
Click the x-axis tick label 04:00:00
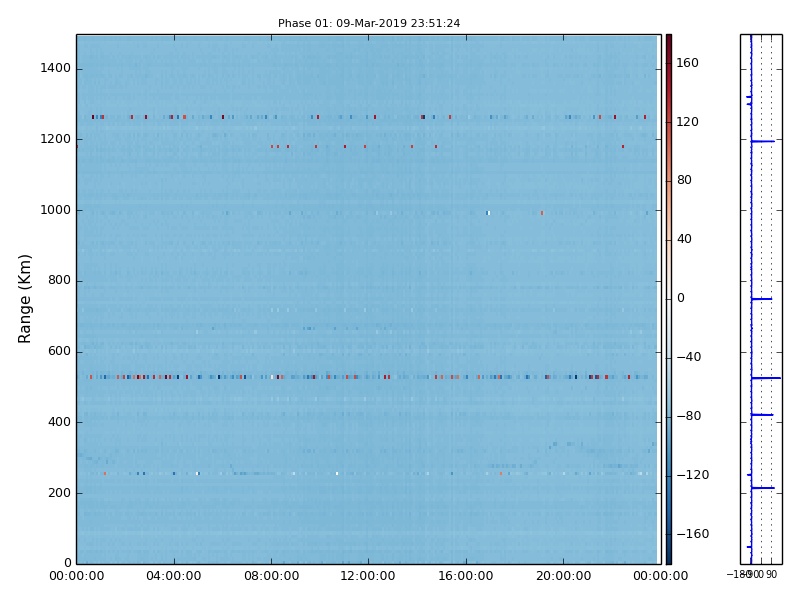(173, 576)
